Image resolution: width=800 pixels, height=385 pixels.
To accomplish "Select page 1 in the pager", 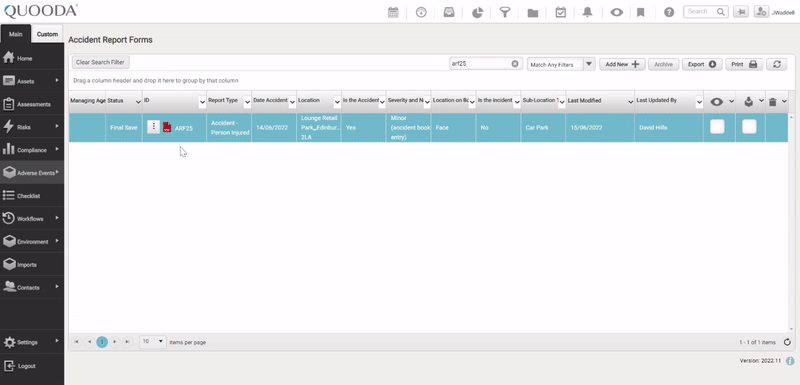I will pos(102,342).
